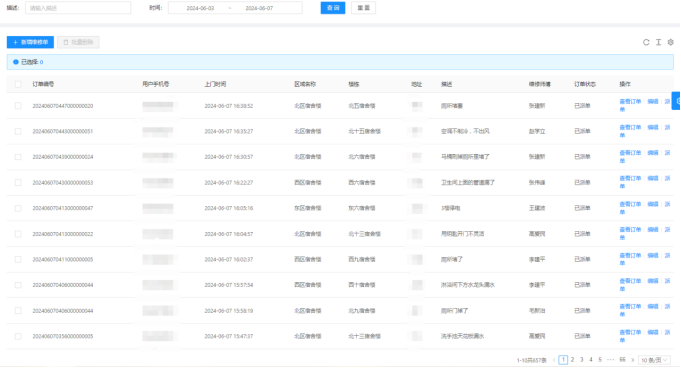Click the 东区宿舍楼 area cell
This screenshot has height=368, width=681.
(307, 209)
